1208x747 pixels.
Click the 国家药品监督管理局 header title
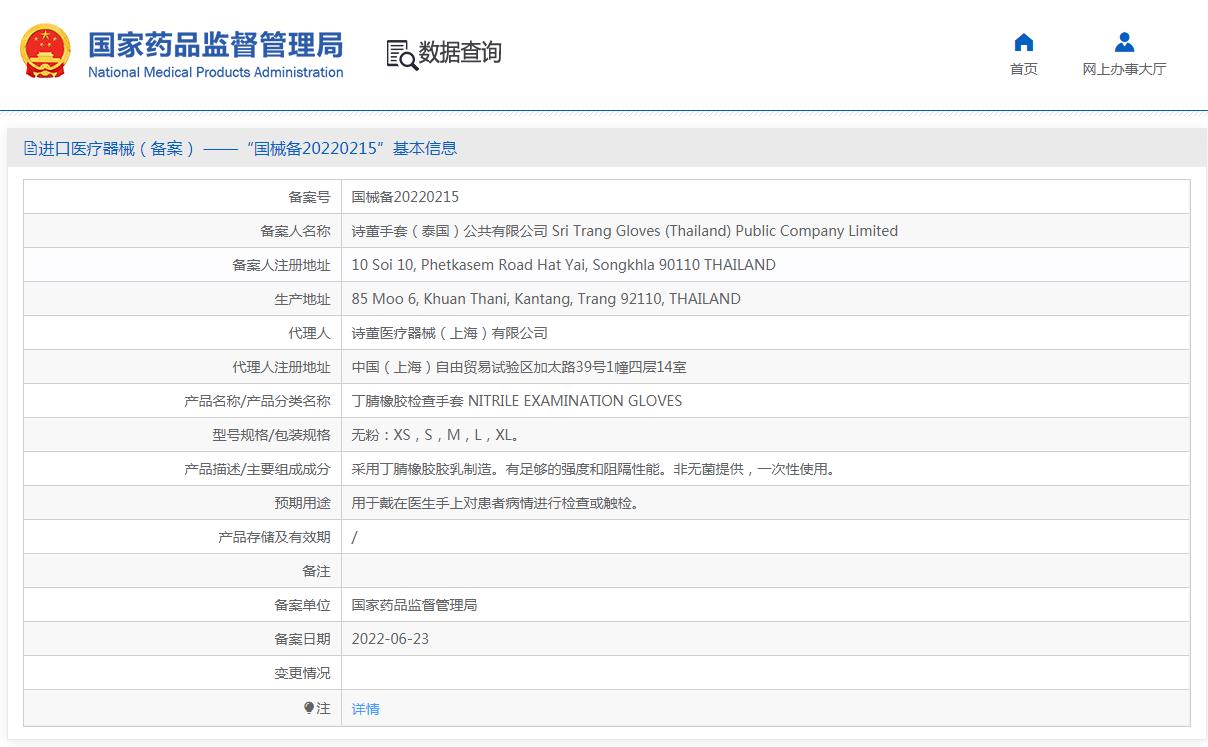pyautogui.click(x=216, y=45)
